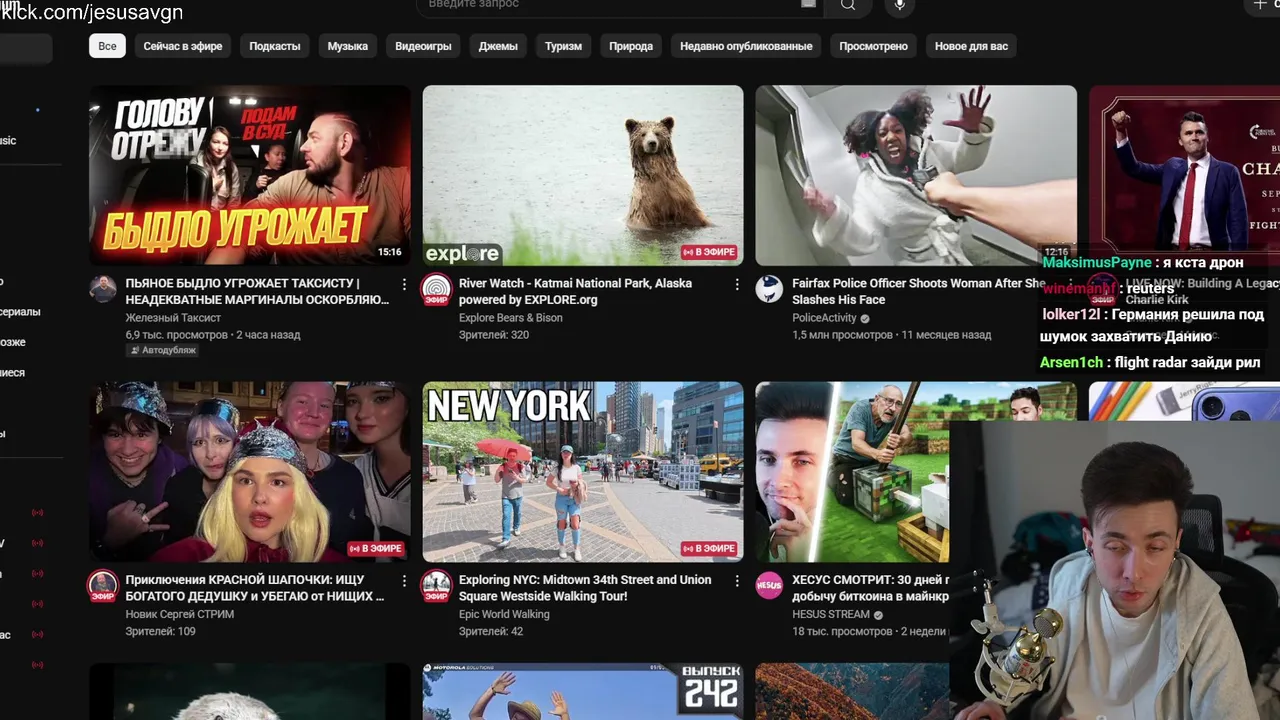The width and height of the screenshot is (1280, 720).
Task: Activate voice search microphone
Action: (x=899, y=5)
